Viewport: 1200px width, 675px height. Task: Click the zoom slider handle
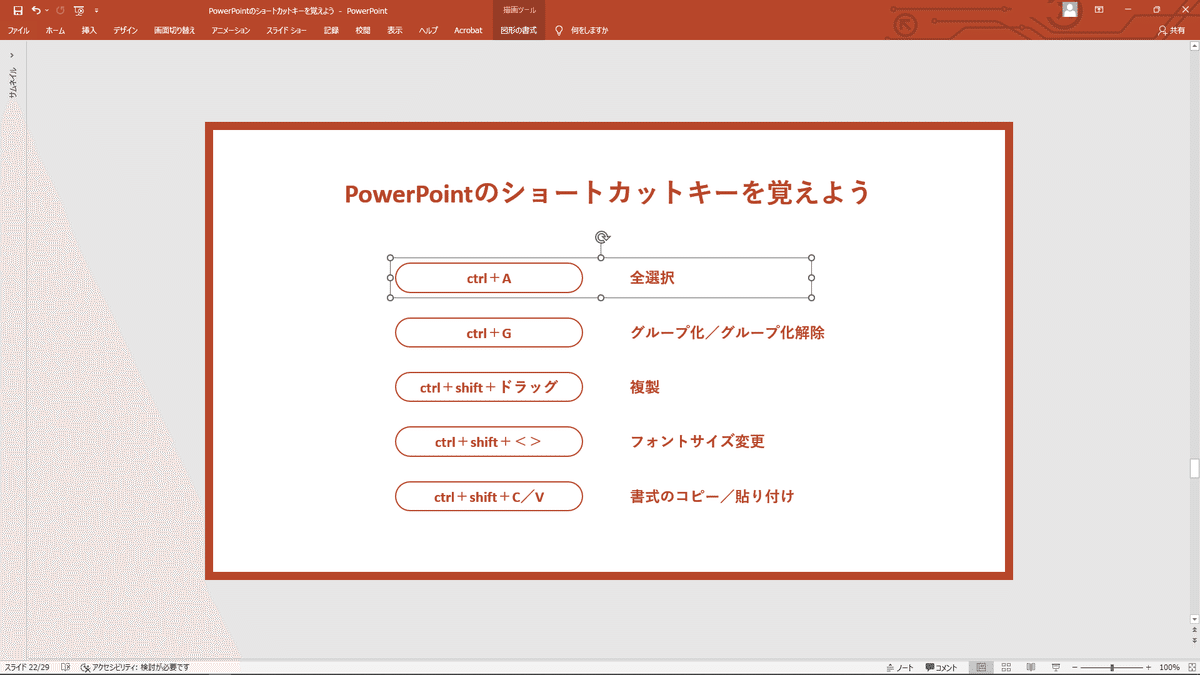tap(1113, 667)
